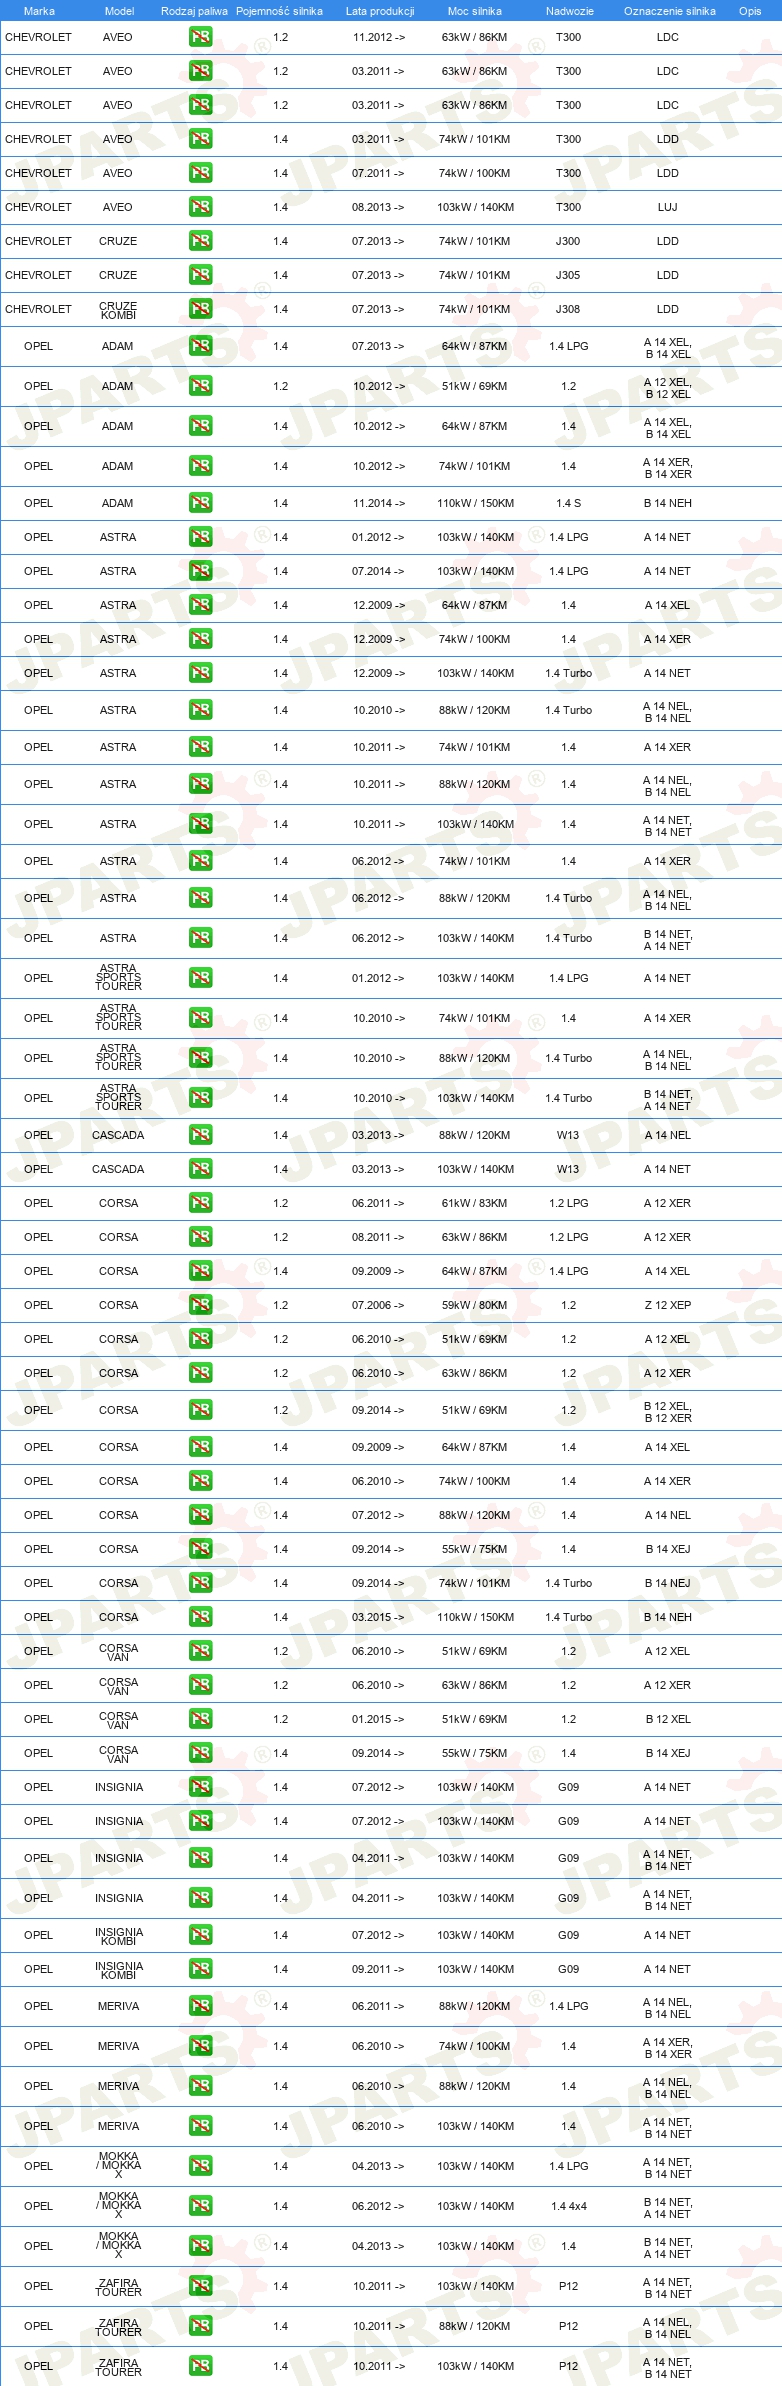Click fuel icon in Astra 01.2012 LPG row
782x2386 pixels.
[200, 537]
